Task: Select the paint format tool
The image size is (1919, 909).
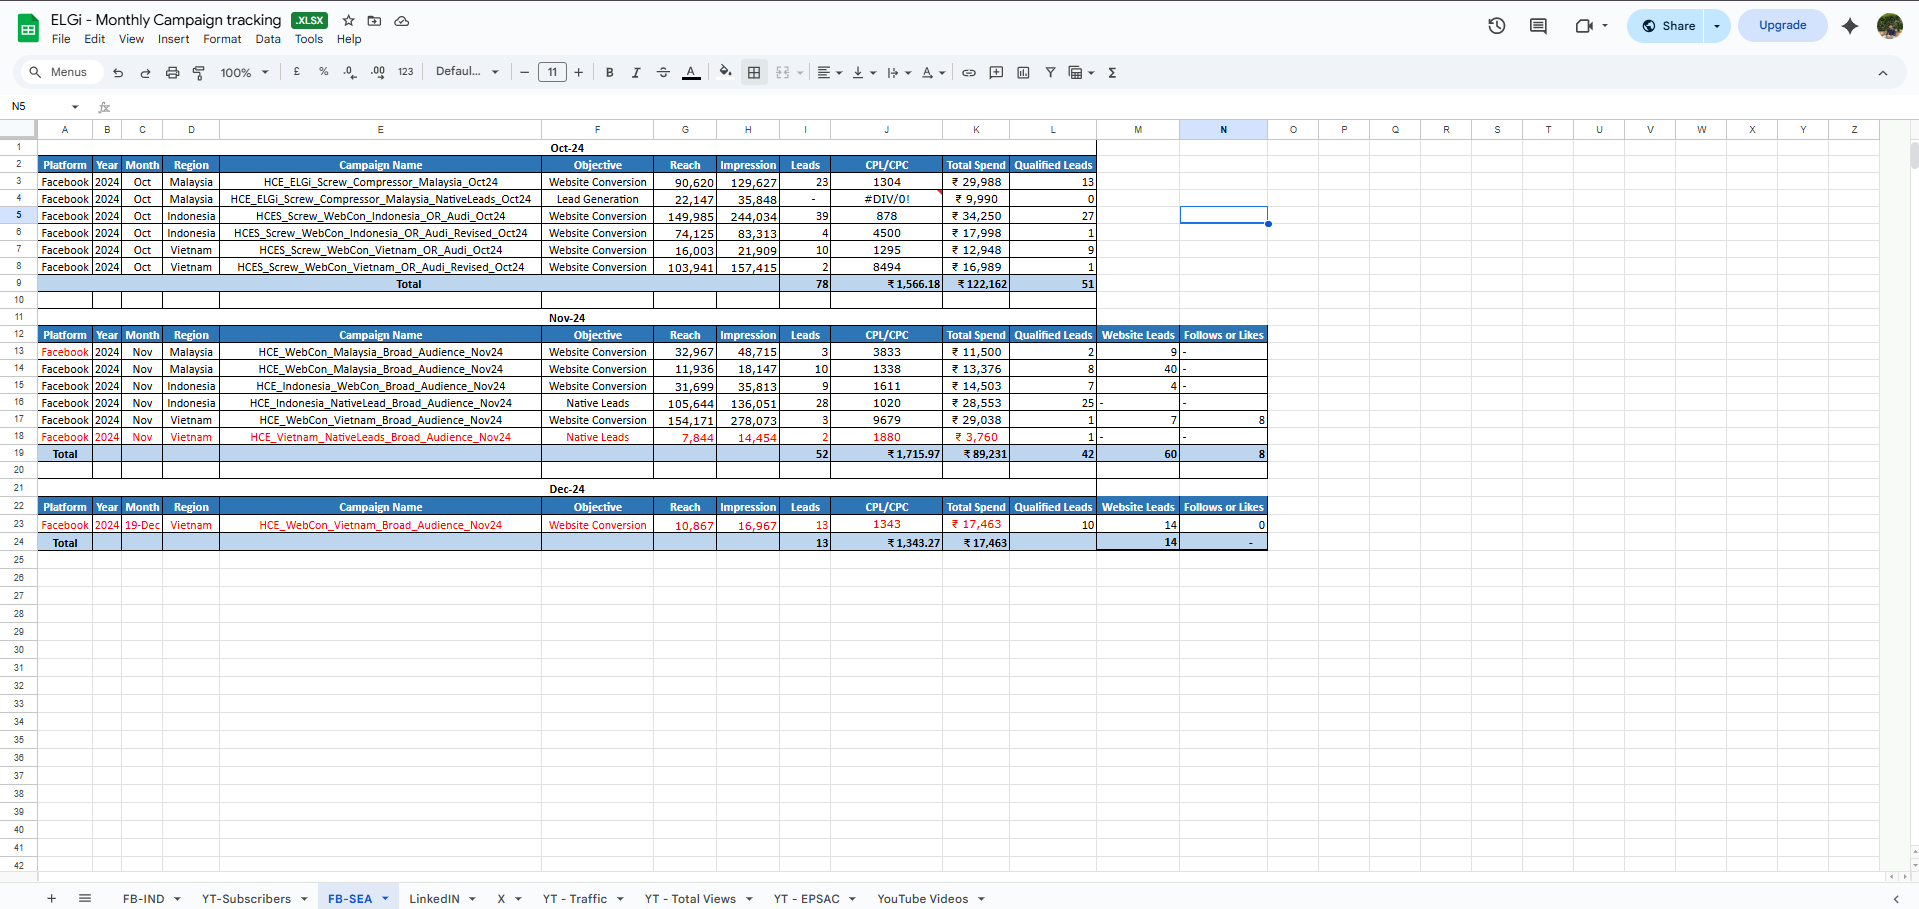Action: click(199, 73)
